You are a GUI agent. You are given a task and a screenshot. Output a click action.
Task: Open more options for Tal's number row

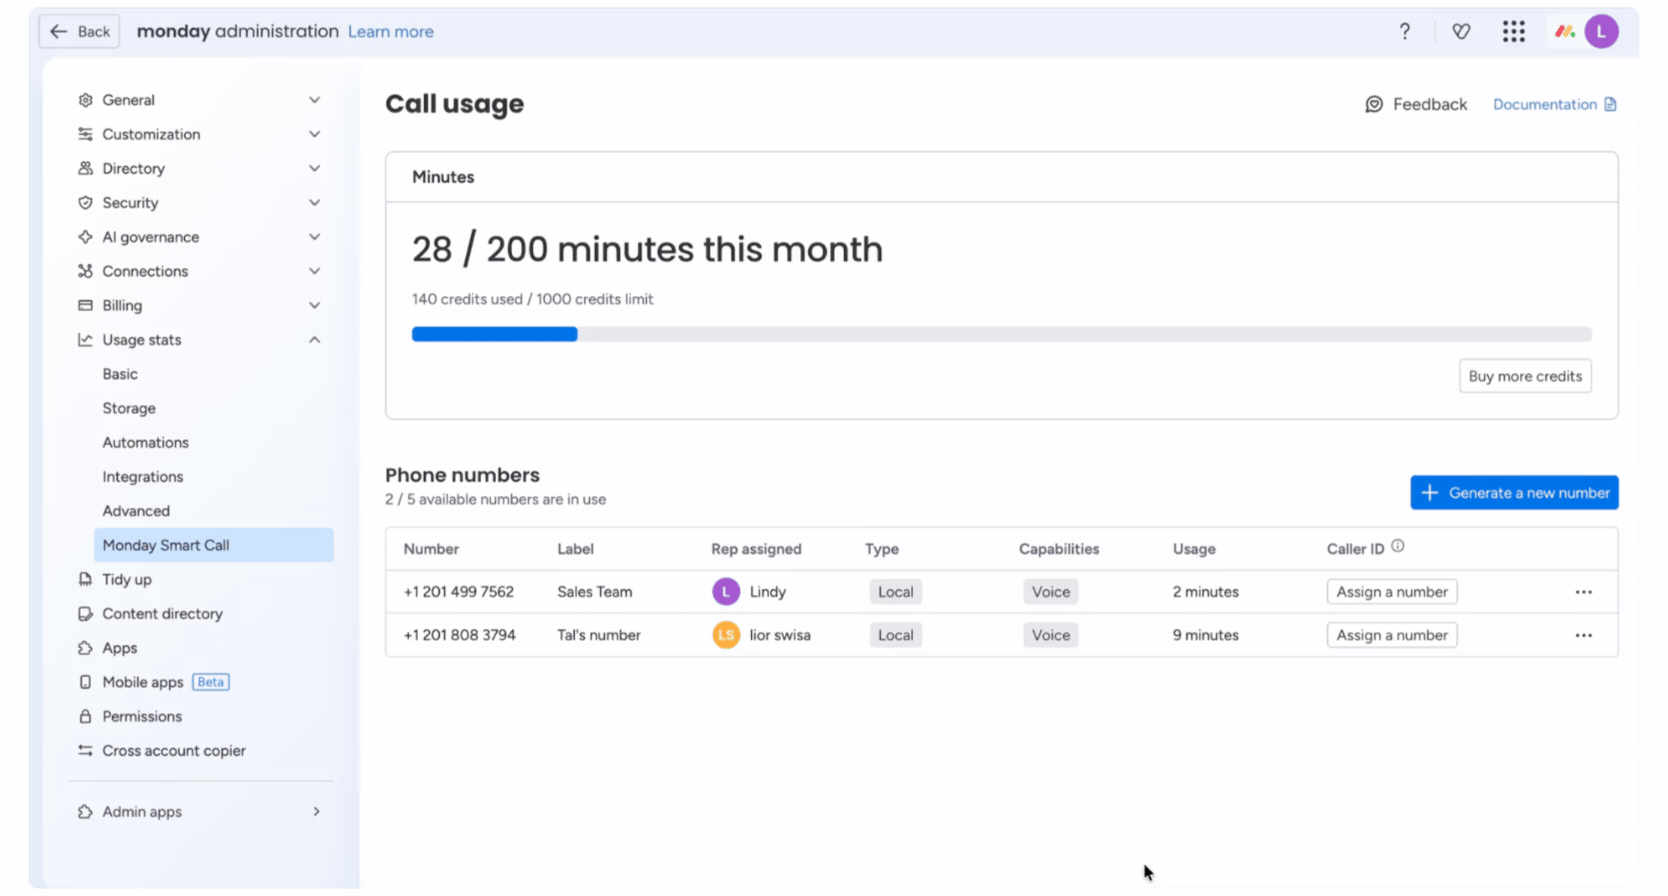click(x=1584, y=635)
